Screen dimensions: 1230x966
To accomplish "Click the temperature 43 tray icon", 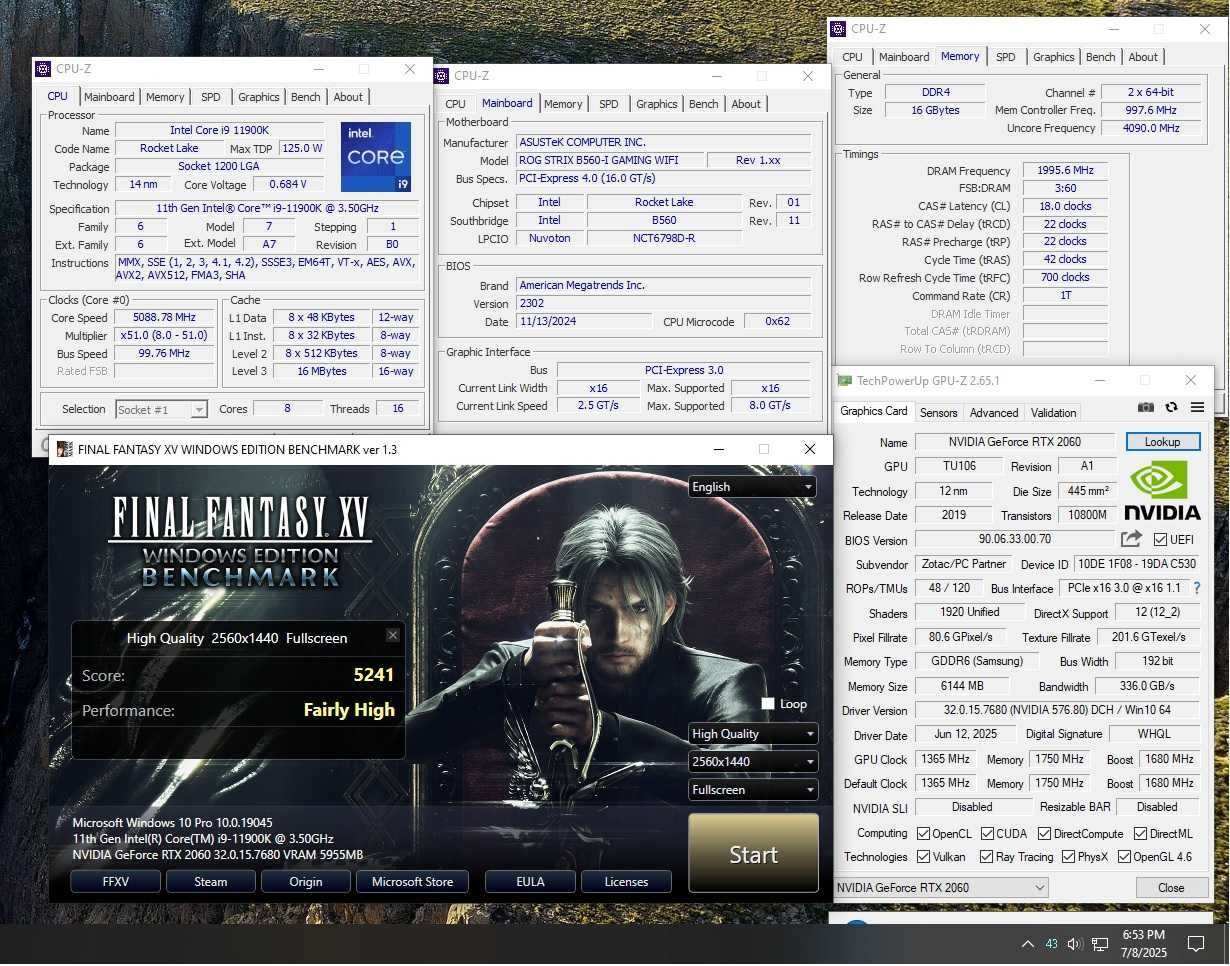I will pos(1051,944).
